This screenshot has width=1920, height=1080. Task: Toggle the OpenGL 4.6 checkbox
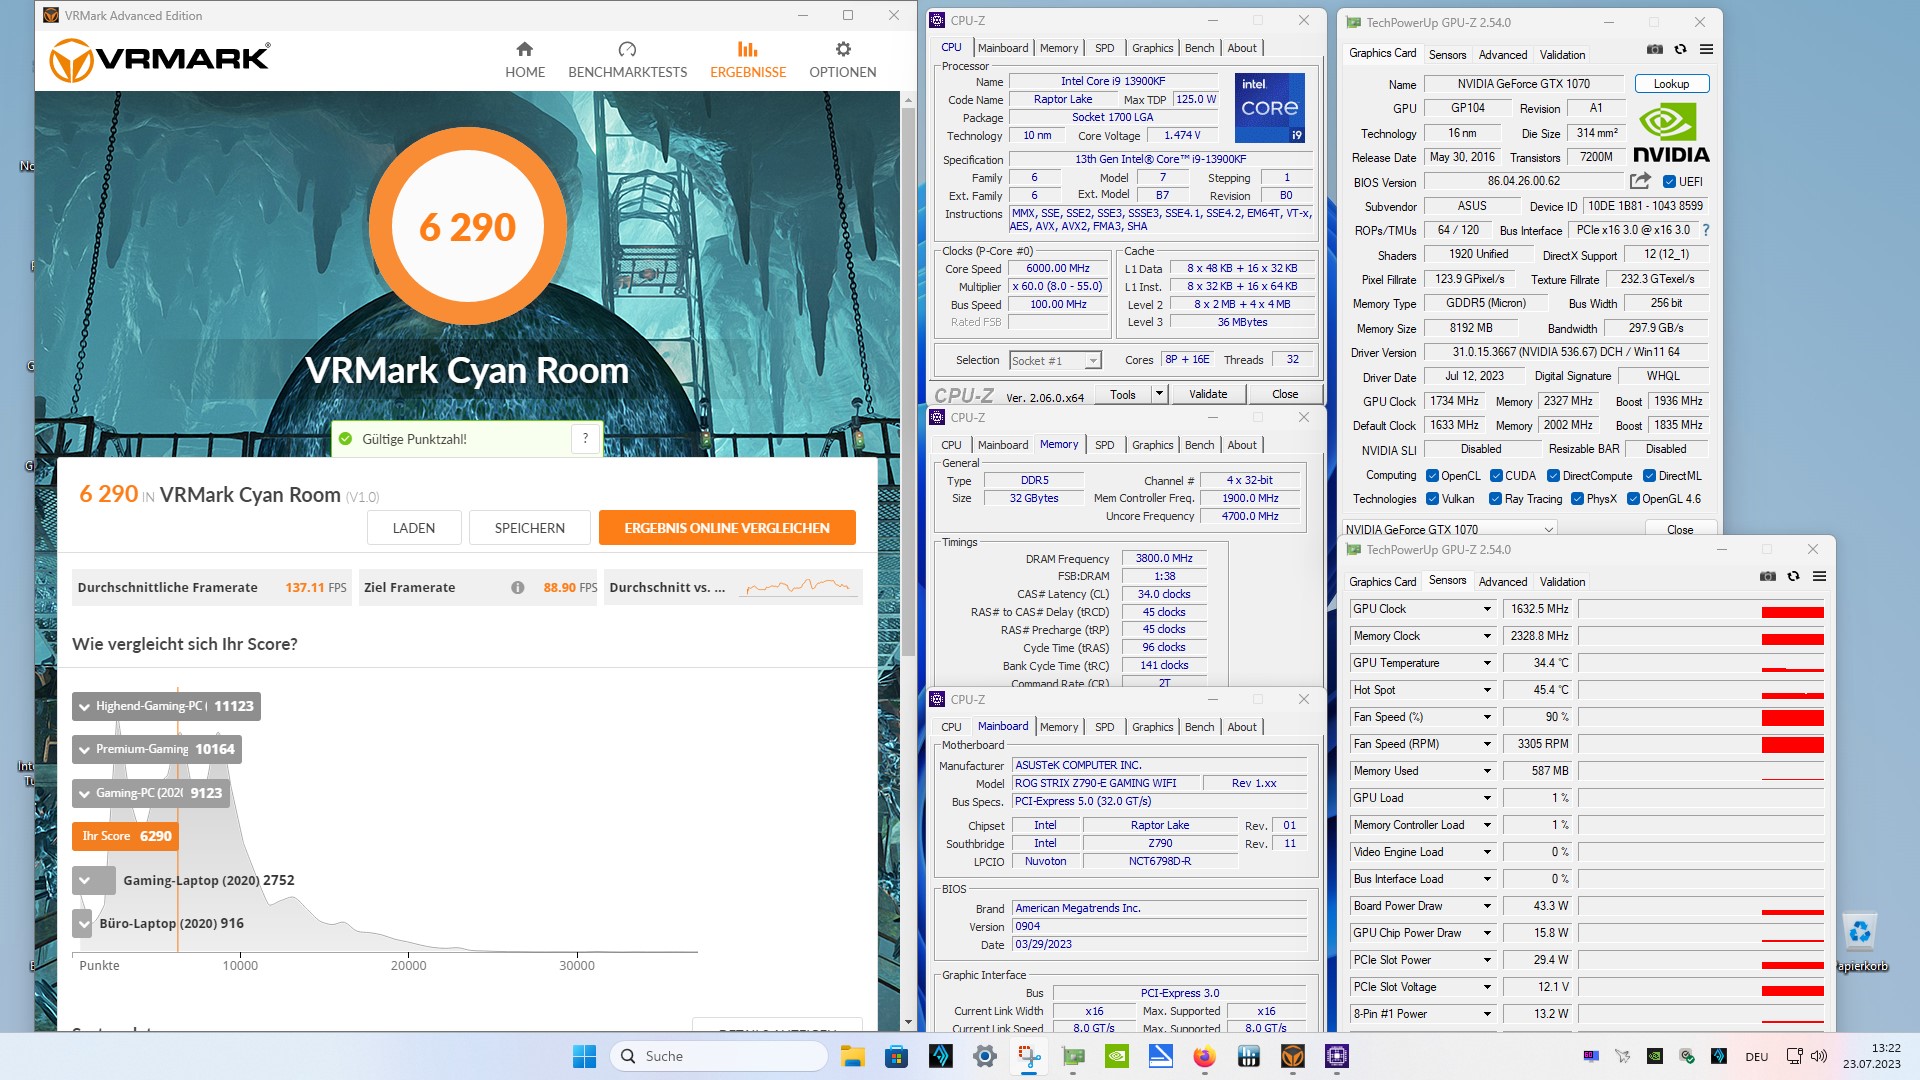(1633, 499)
